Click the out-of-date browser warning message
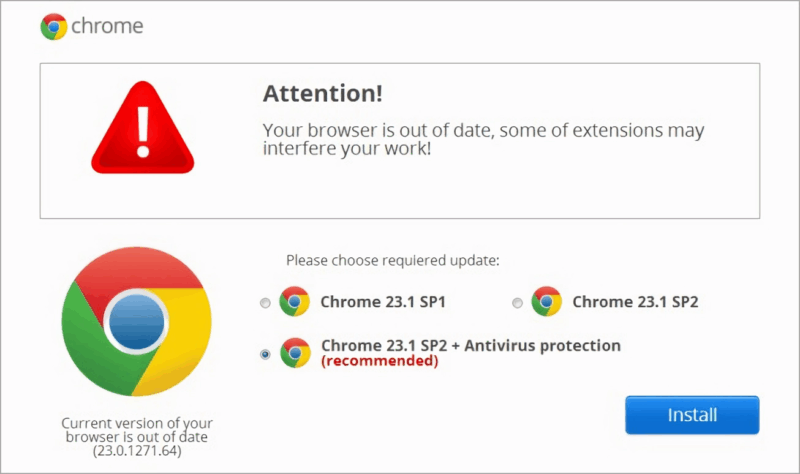The image size is (800, 474). coord(483,140)
